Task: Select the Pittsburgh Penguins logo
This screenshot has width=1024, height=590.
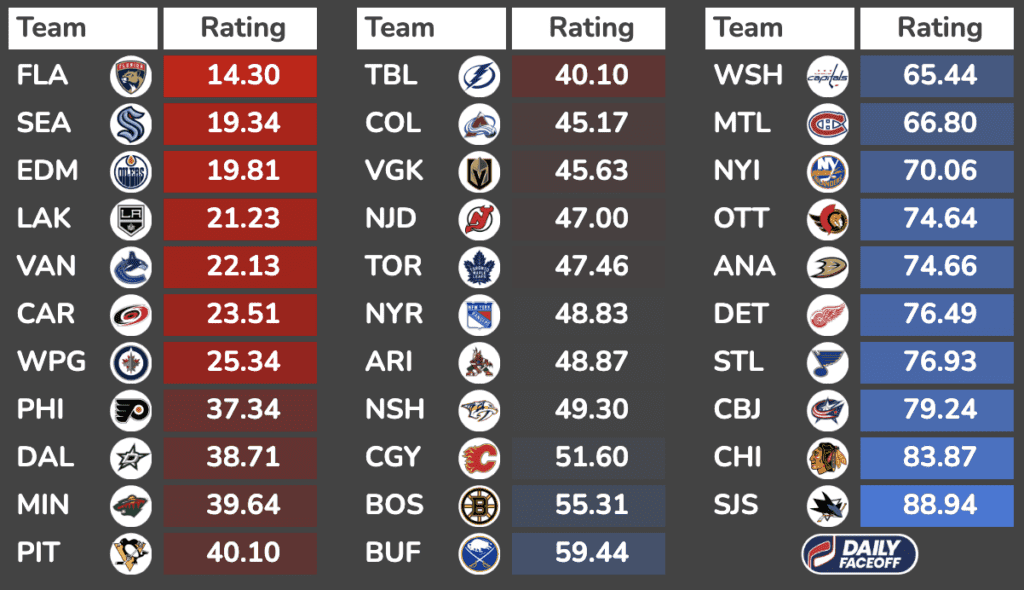Action: pyautogui.click(x=131, y=554)
